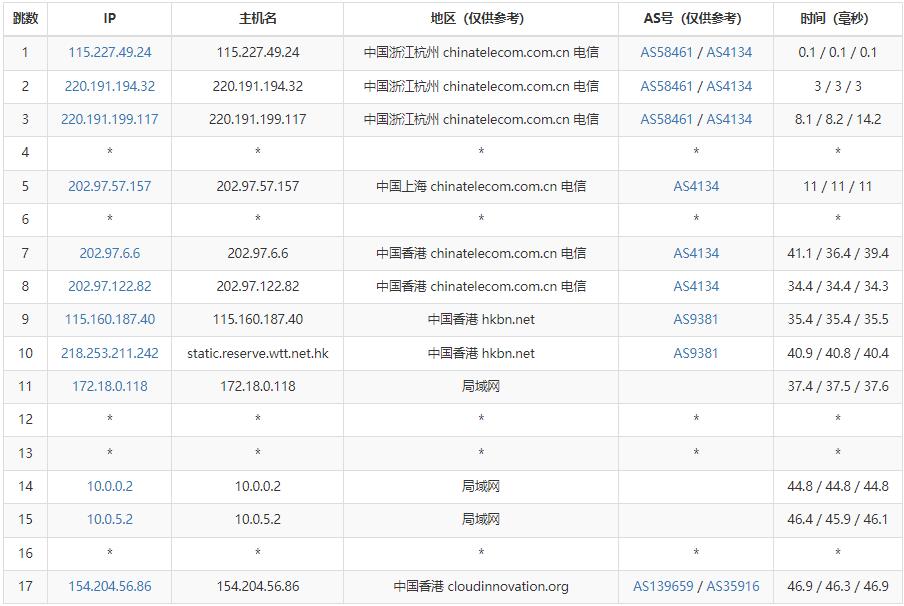Click hop 1 region 中国浙江杭州 chinatelecom.com.cn 电信
This screenshot has width=904, height=606.
pos(481,52)
